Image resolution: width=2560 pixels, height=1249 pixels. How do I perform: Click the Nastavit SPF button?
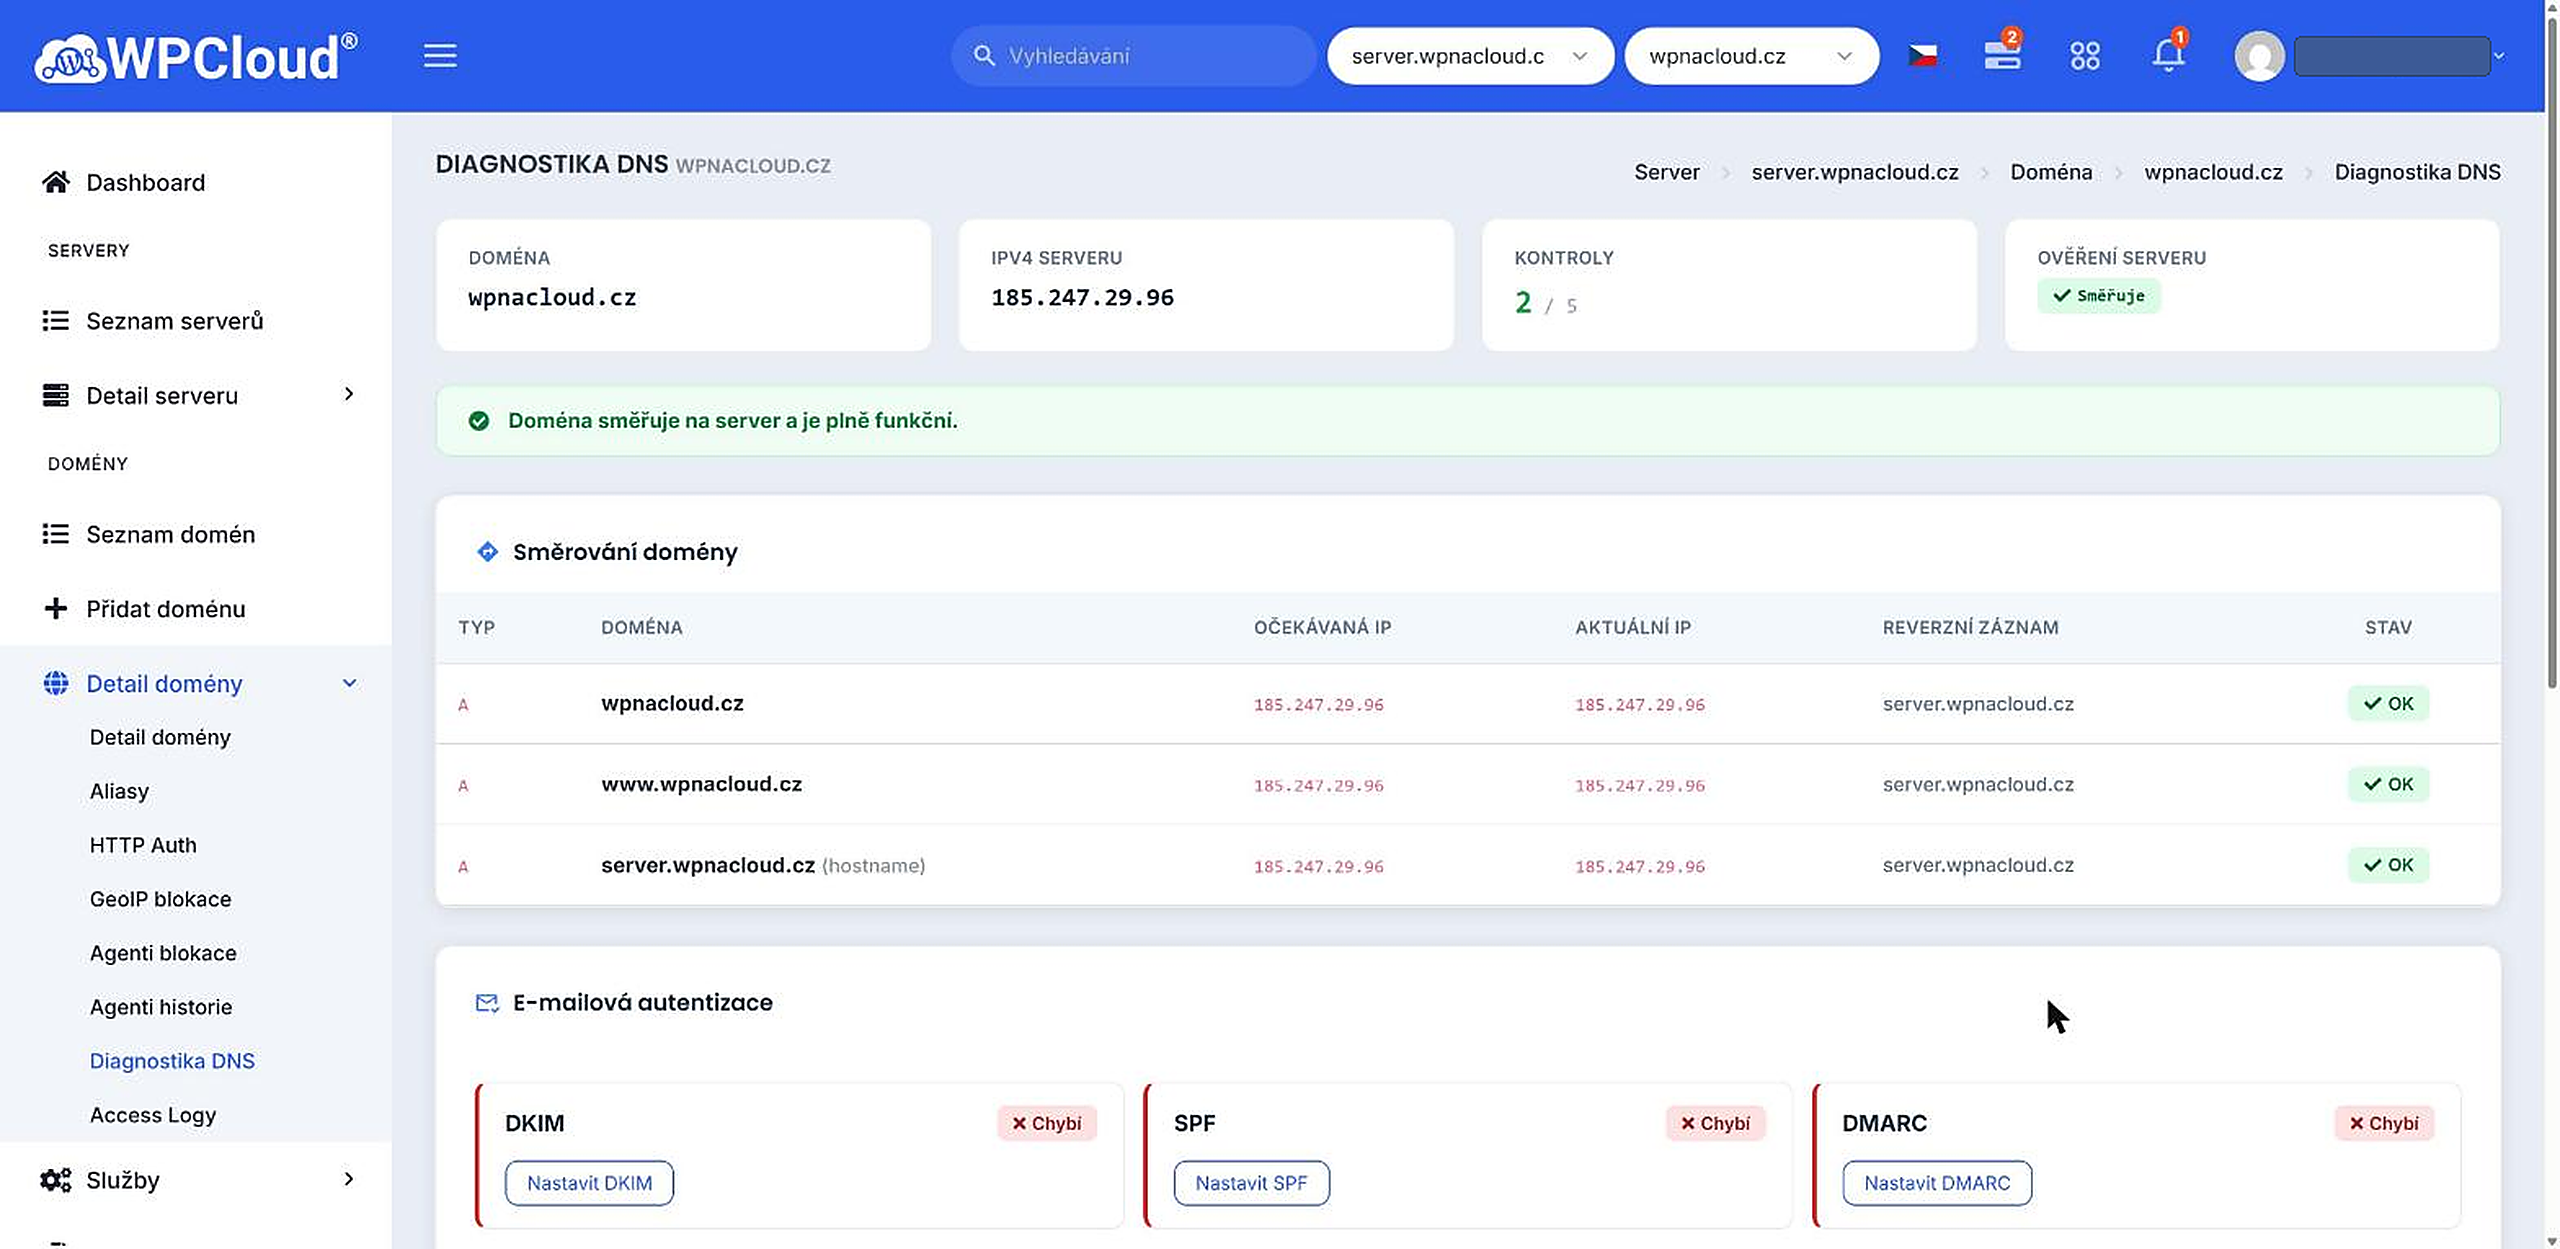click(1251, 1183)
